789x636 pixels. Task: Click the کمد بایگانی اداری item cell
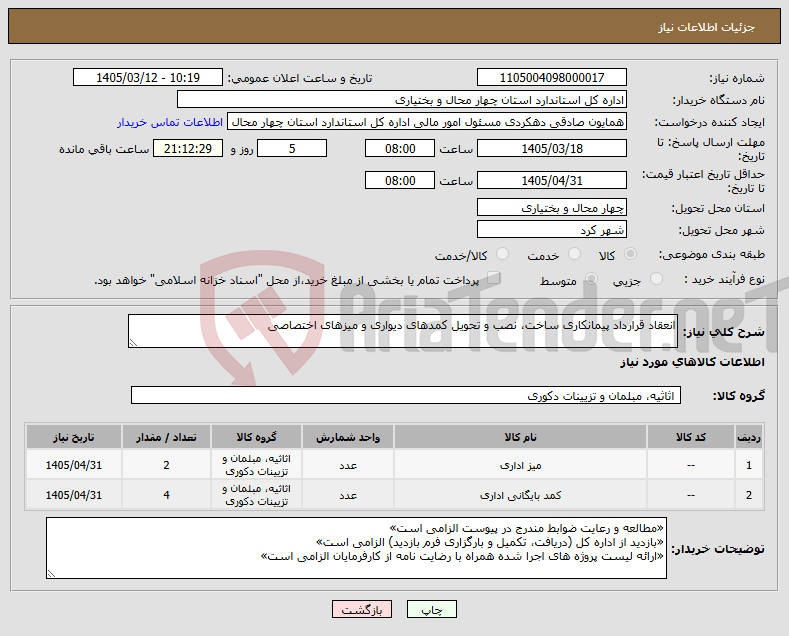(520, 495)
